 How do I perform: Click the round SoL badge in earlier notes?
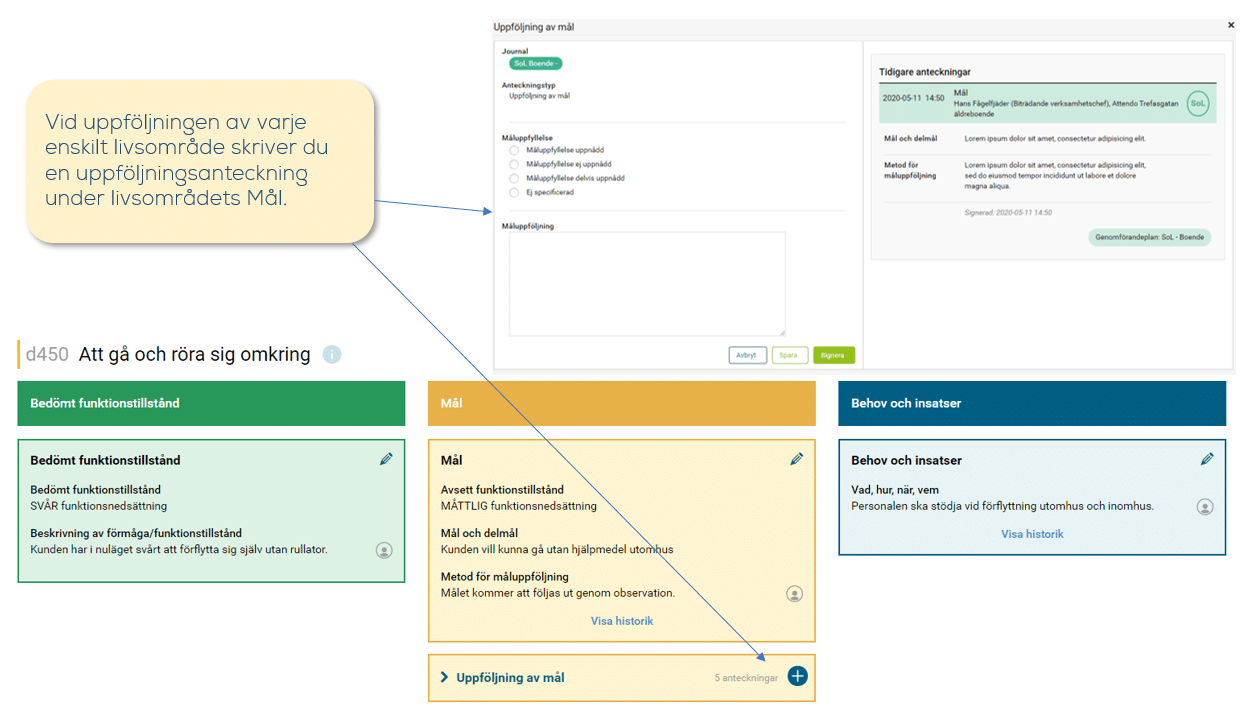tap(1198, 103)
